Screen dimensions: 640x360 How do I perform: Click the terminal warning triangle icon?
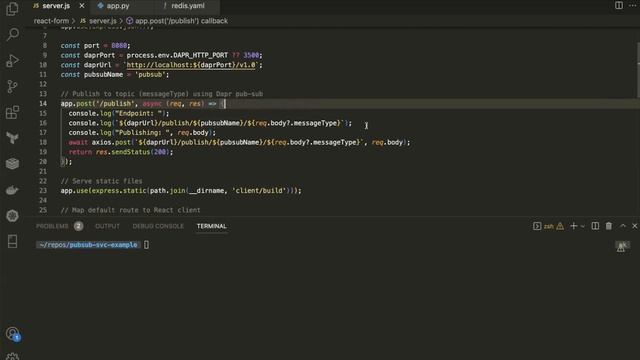click(560, 226)
